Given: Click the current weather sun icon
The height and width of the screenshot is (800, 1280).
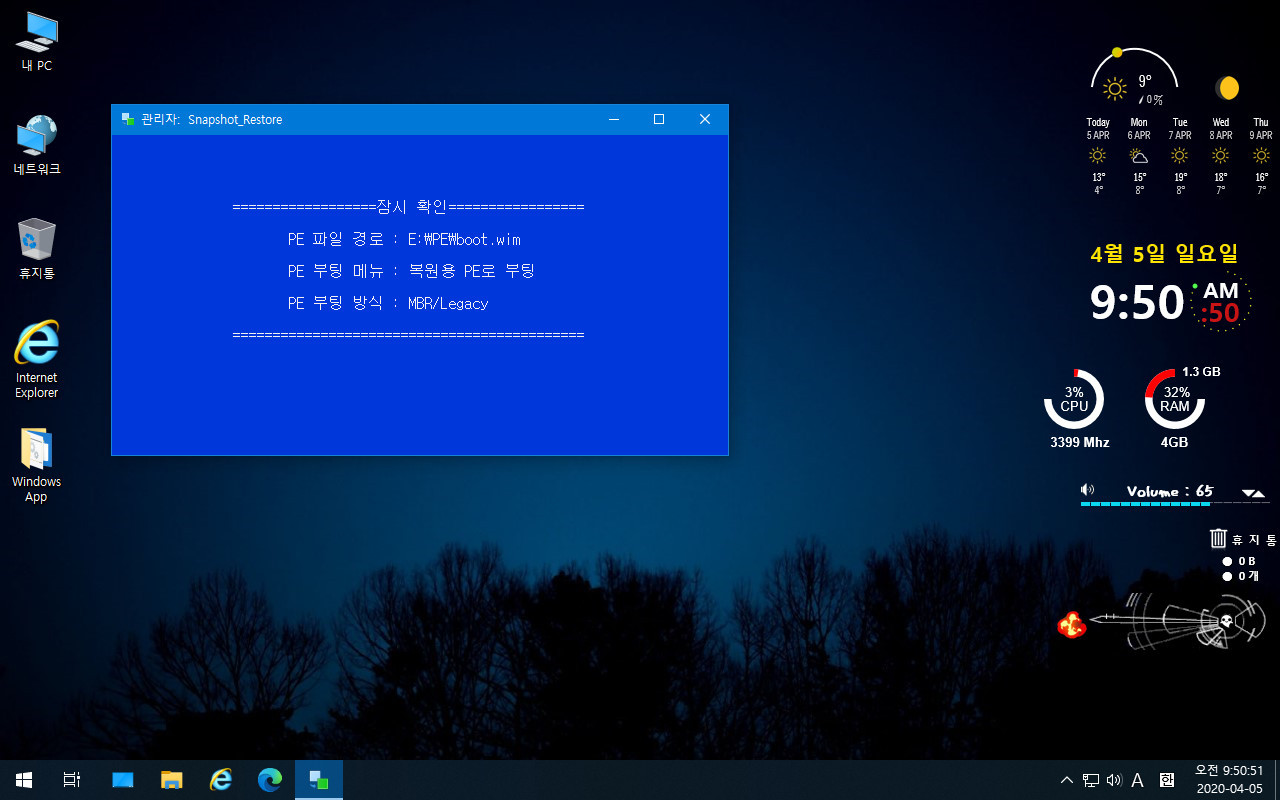Looking at the screenshot, I should click(x=1114, y=88).
